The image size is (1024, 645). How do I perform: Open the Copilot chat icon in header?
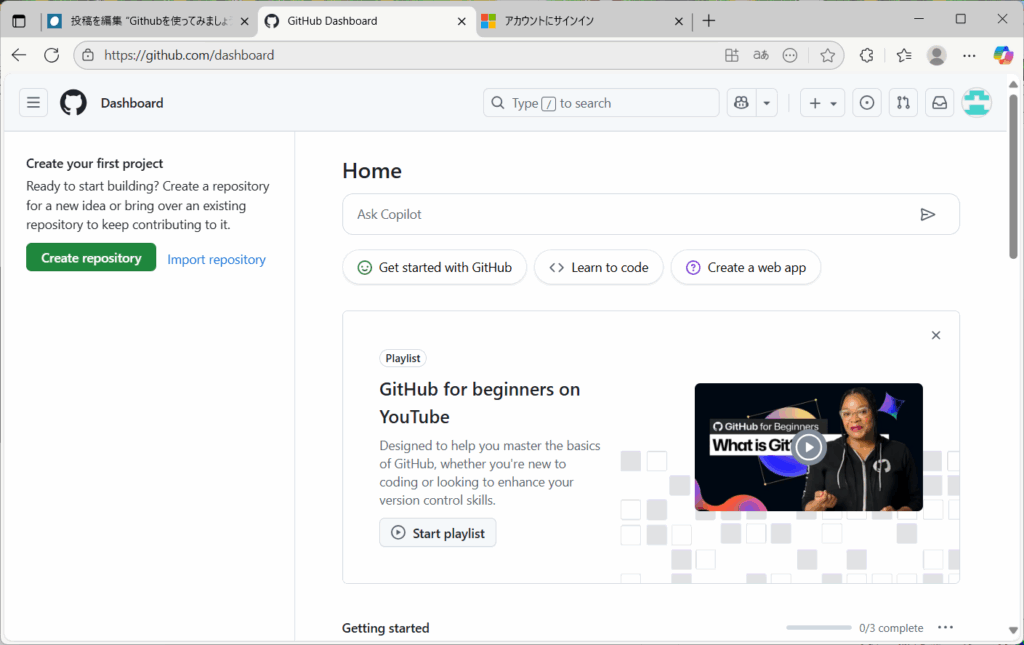pos(741,103)
